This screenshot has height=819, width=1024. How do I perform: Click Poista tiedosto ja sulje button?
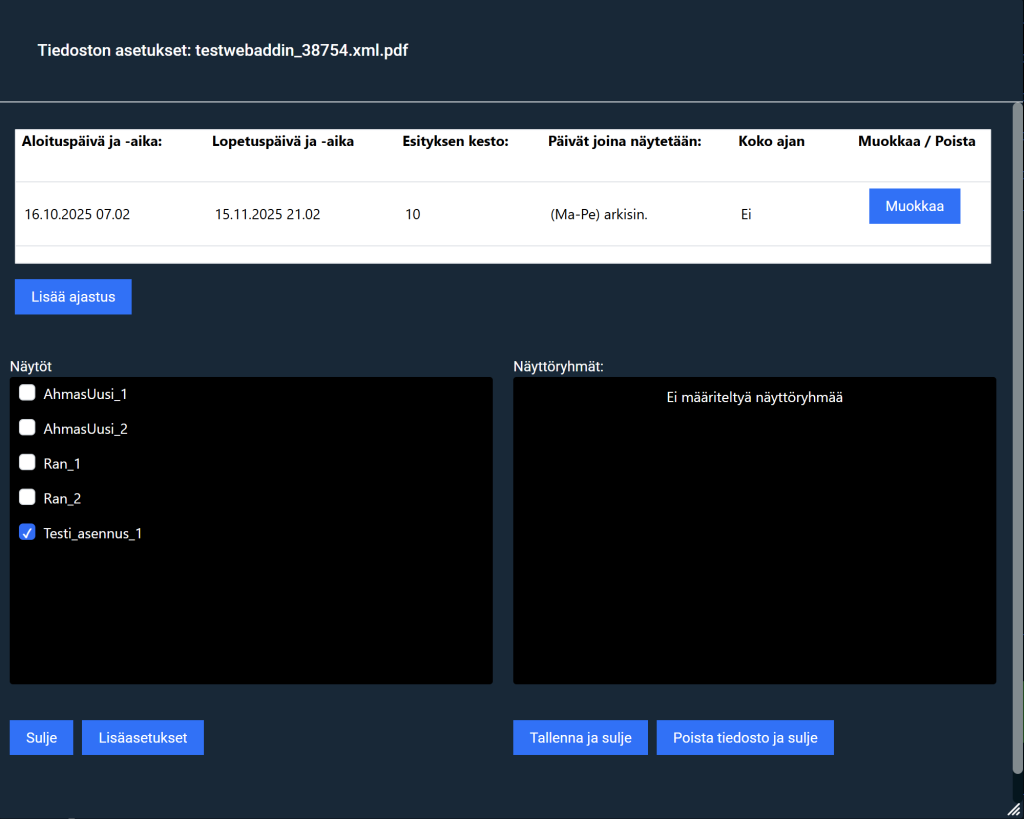point(745,738)
